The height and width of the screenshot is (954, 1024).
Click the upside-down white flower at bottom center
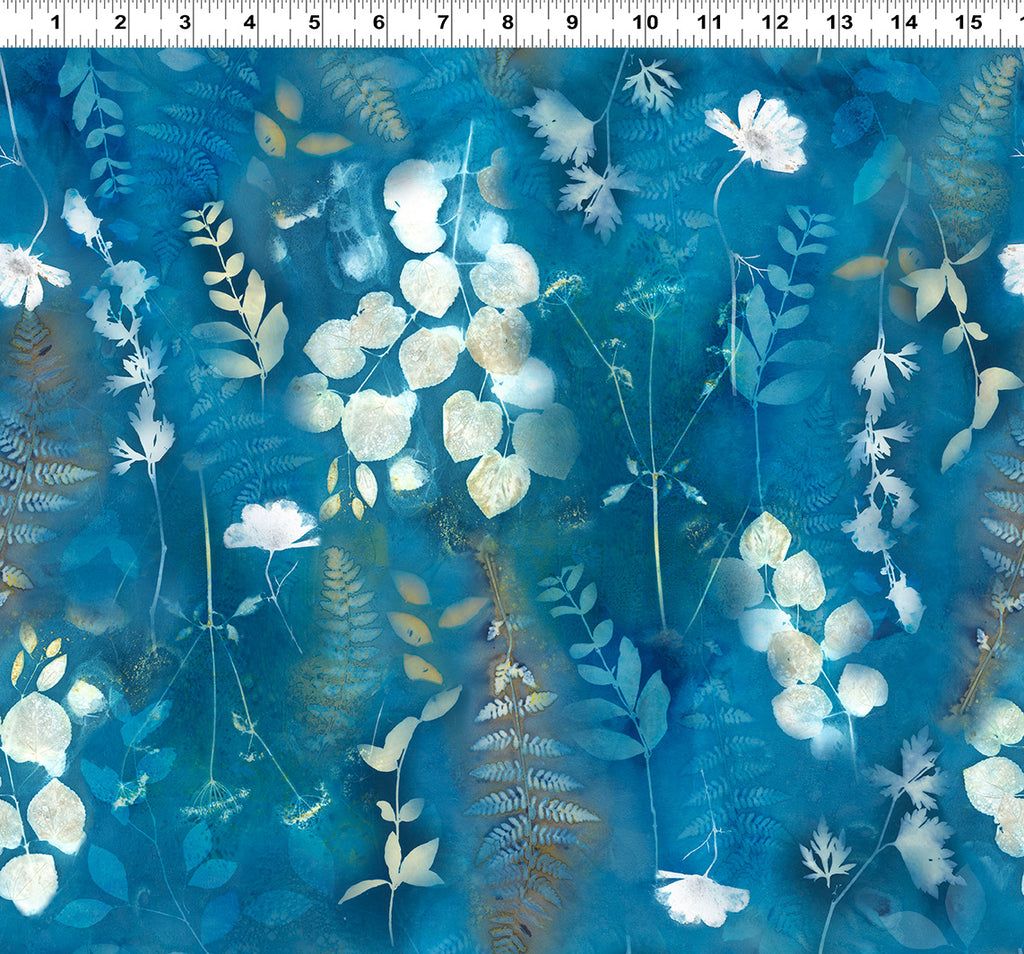point(700,896)
